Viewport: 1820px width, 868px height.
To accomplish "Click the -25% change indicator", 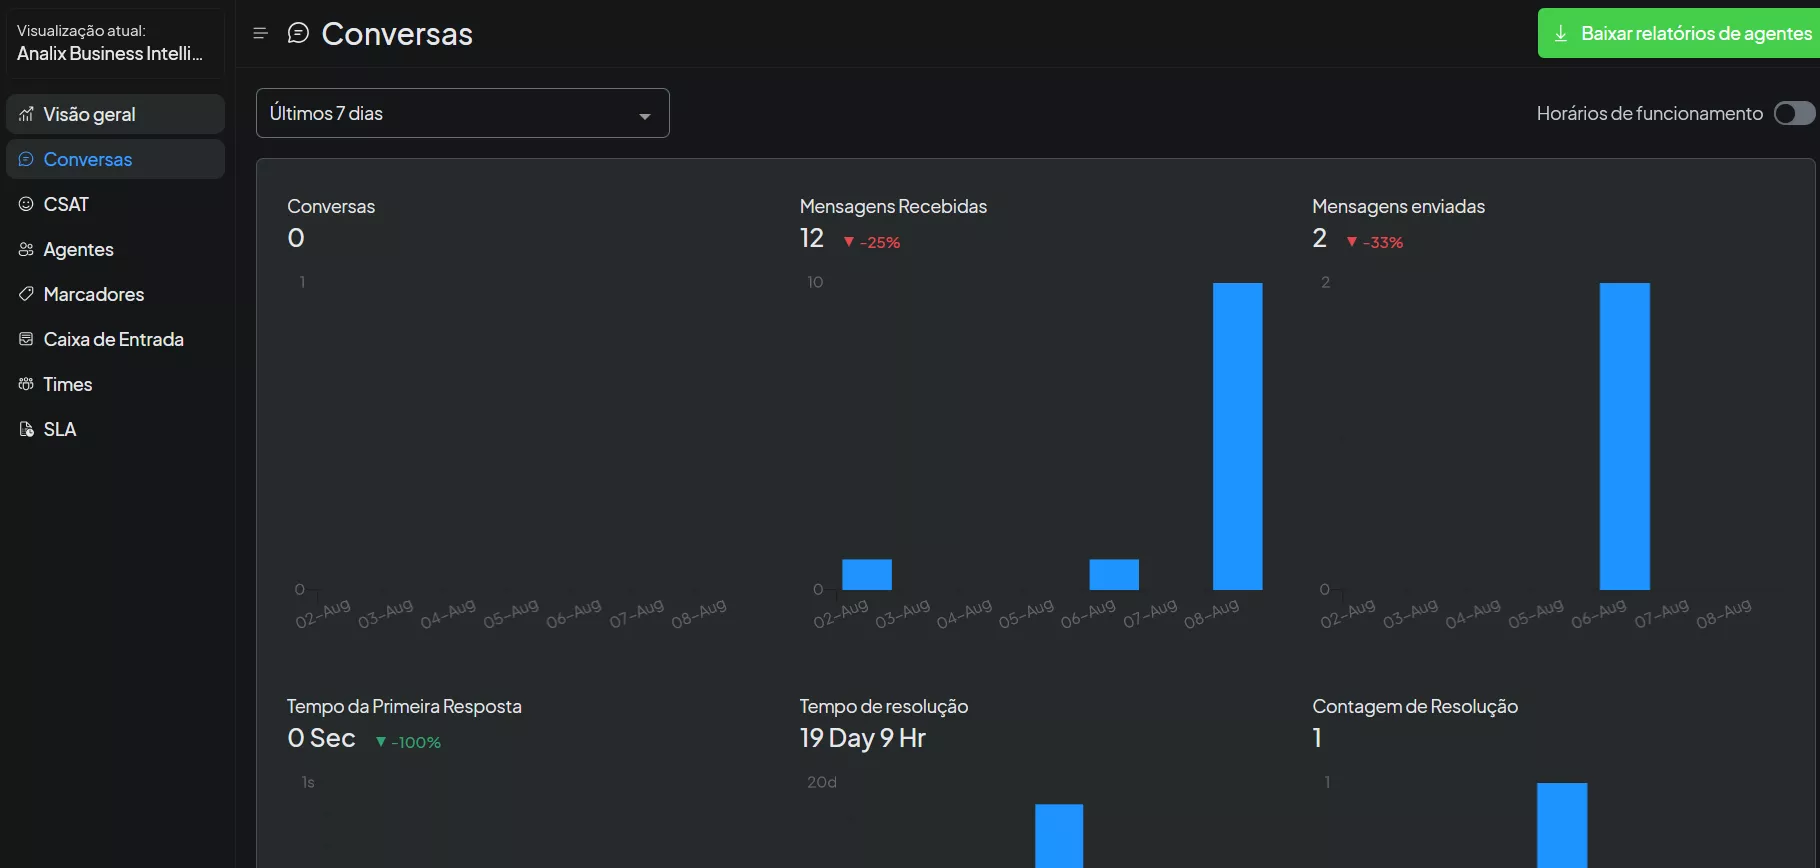I will point(872,242).
